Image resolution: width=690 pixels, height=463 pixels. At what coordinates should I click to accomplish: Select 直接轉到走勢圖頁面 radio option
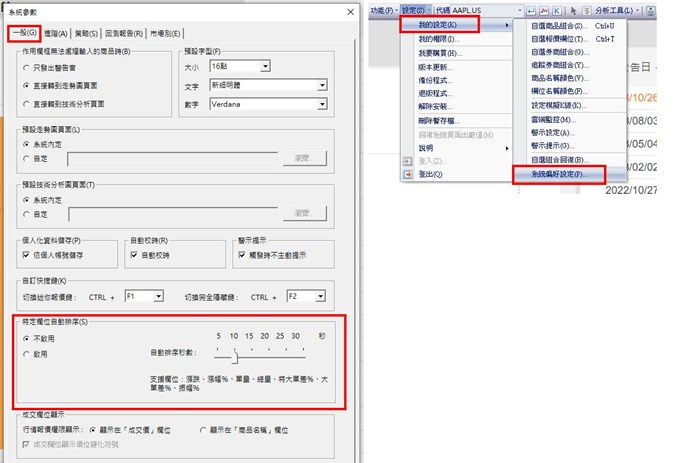click(x=26, y=85)
